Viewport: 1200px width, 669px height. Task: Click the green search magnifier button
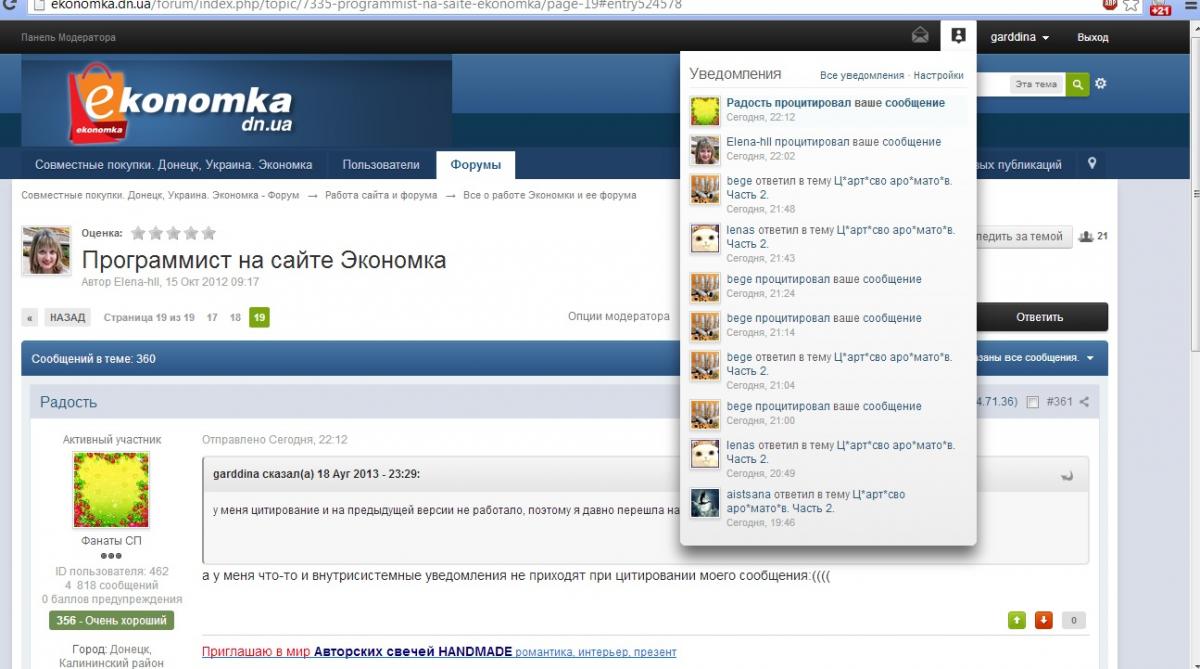1077,84
